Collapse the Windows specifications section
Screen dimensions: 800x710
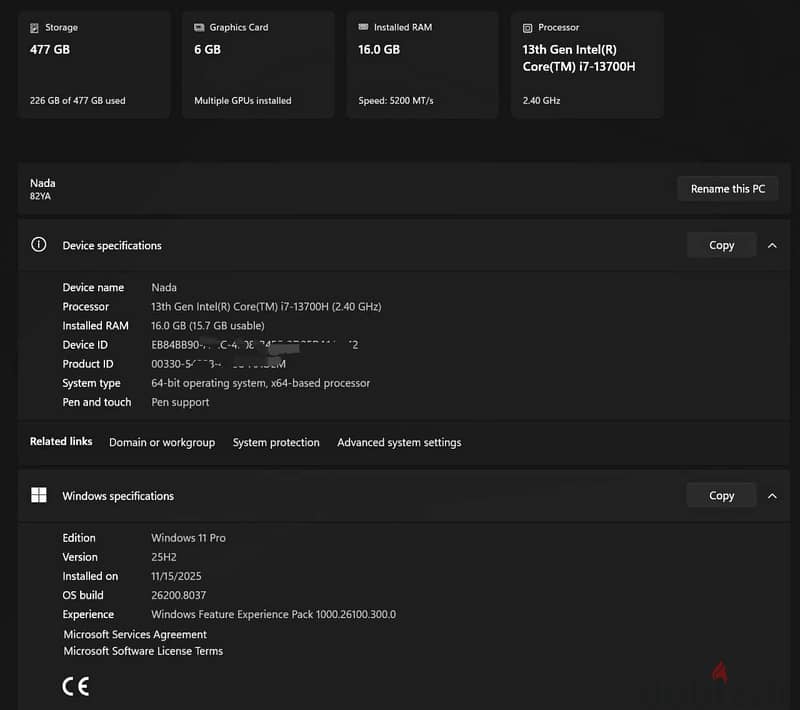click(772, 496)
